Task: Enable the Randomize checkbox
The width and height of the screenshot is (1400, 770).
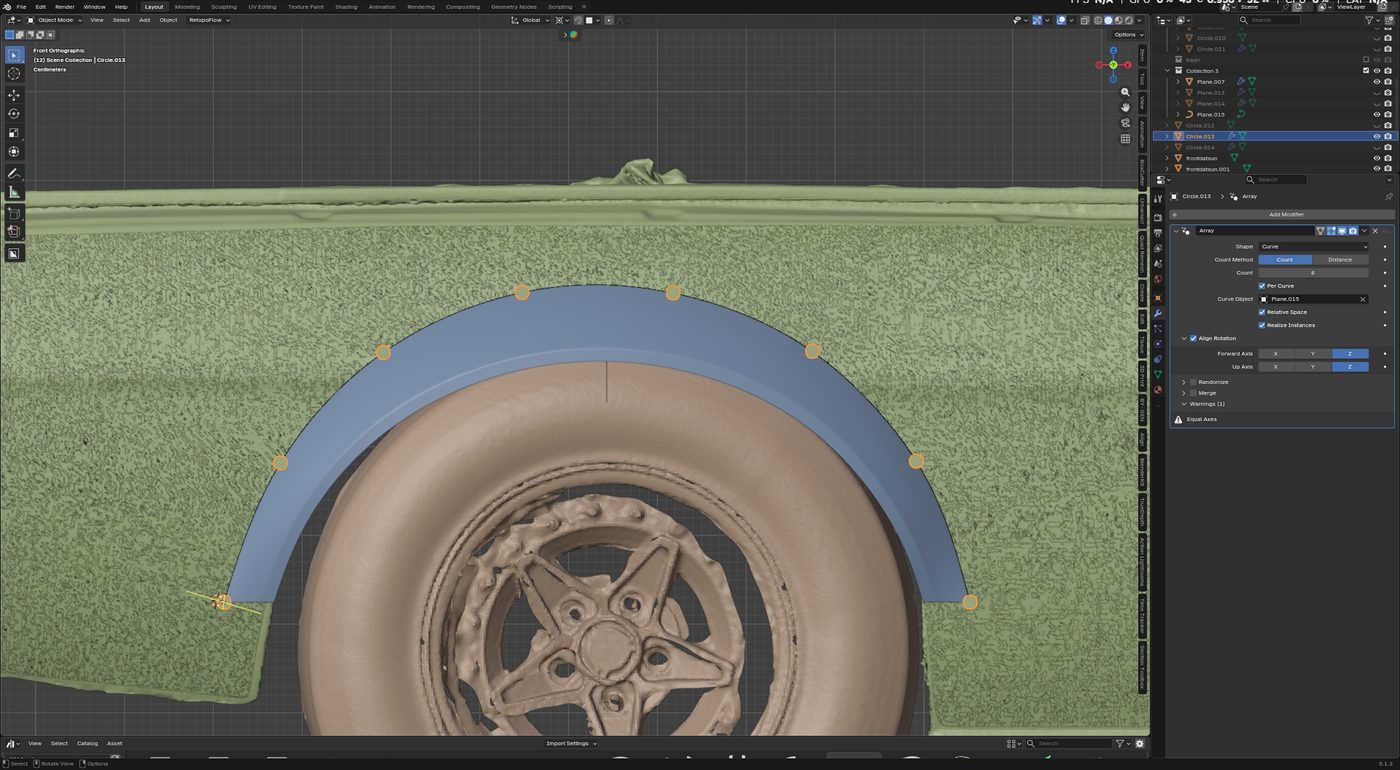Action: (x=1193, y=382)
